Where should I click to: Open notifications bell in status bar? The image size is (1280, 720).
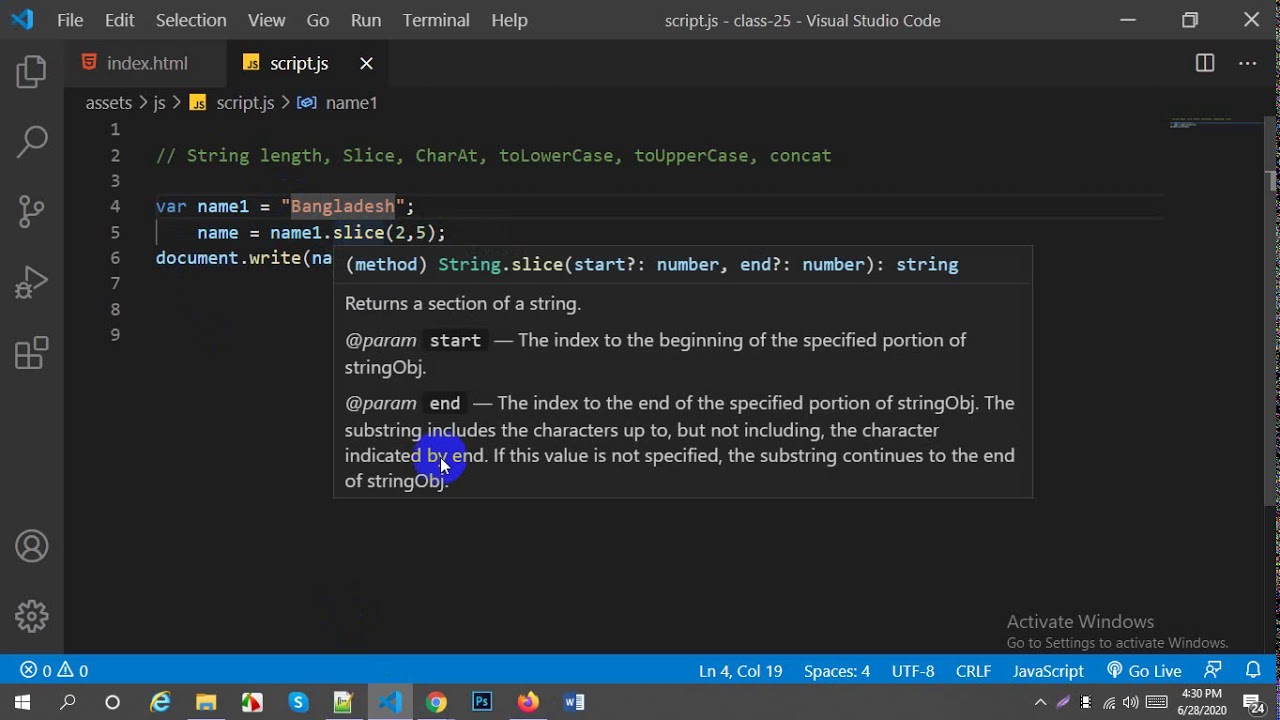1253,671
